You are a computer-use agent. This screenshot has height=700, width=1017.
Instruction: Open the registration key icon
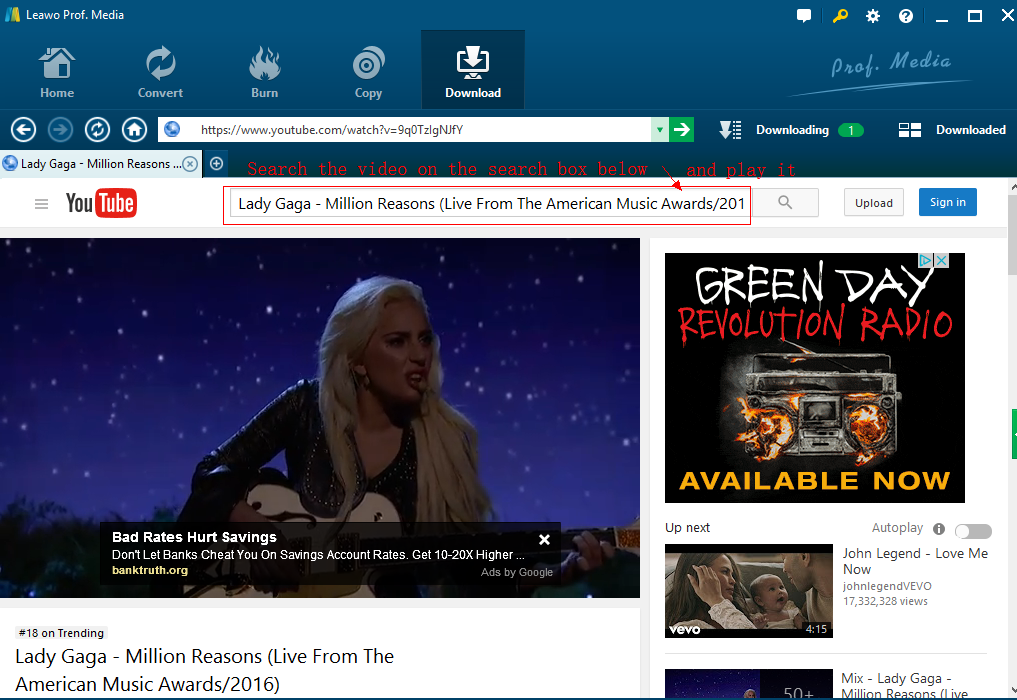tap(840, 16)
